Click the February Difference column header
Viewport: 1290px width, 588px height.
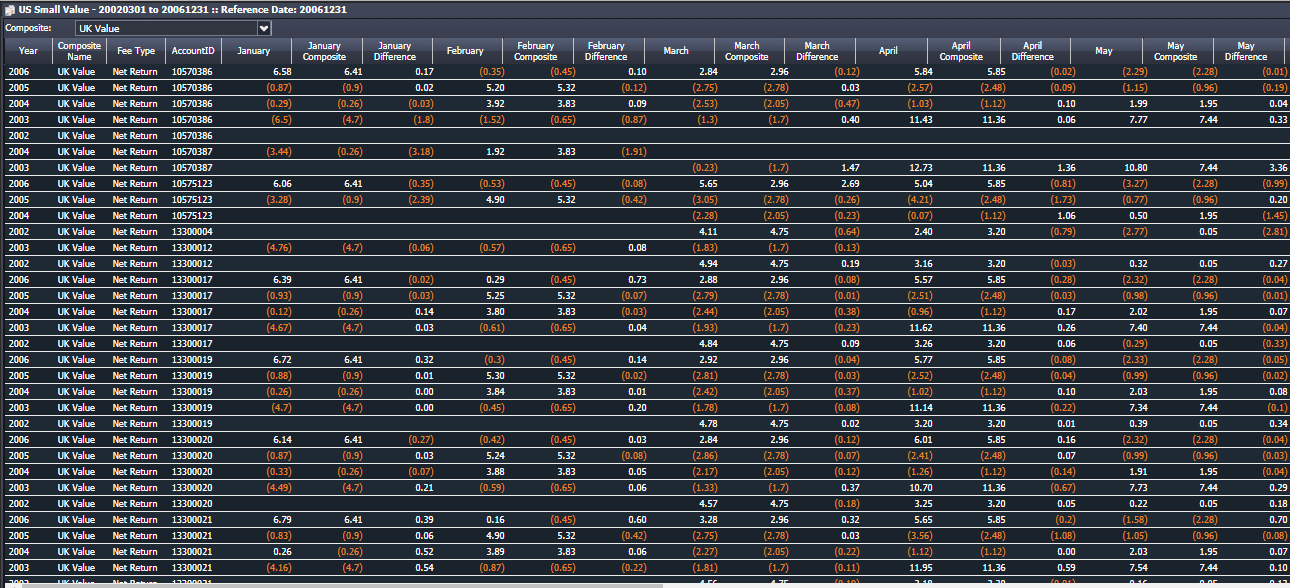(608, 51)
